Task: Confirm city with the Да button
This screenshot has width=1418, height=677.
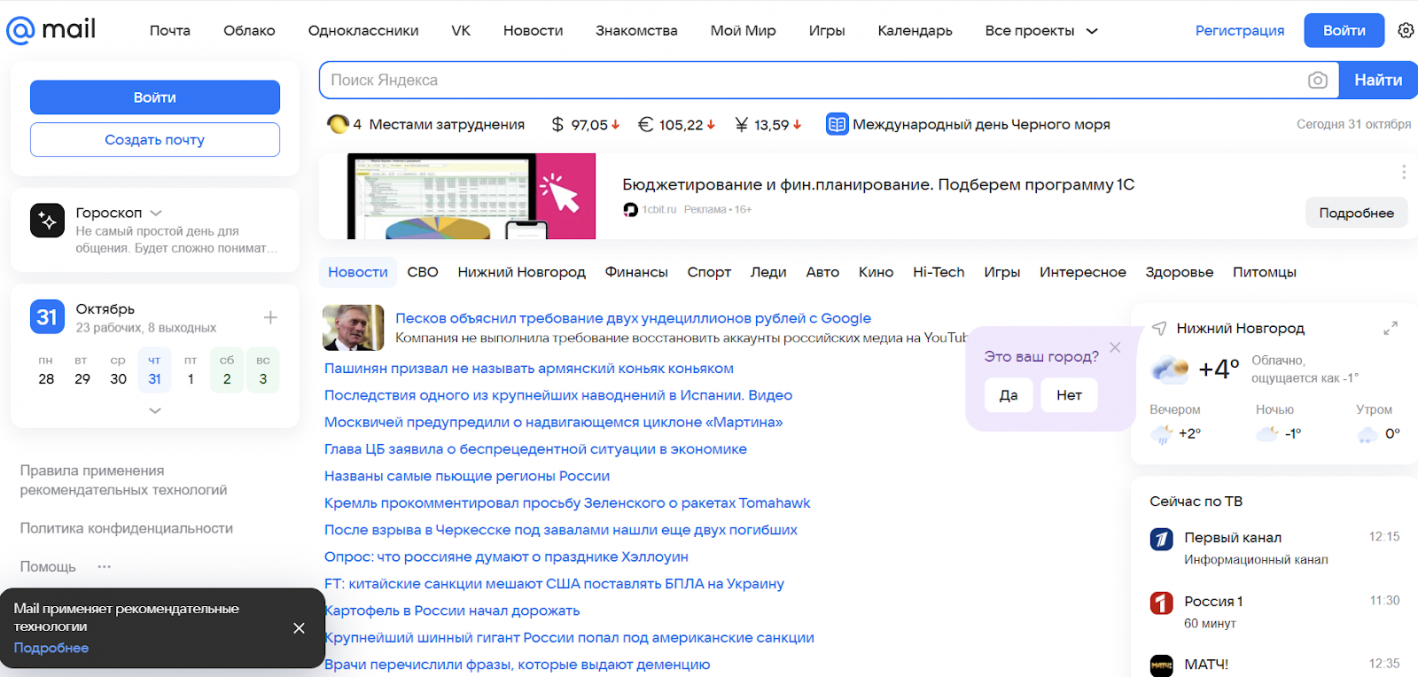Action: (1009, 395)
